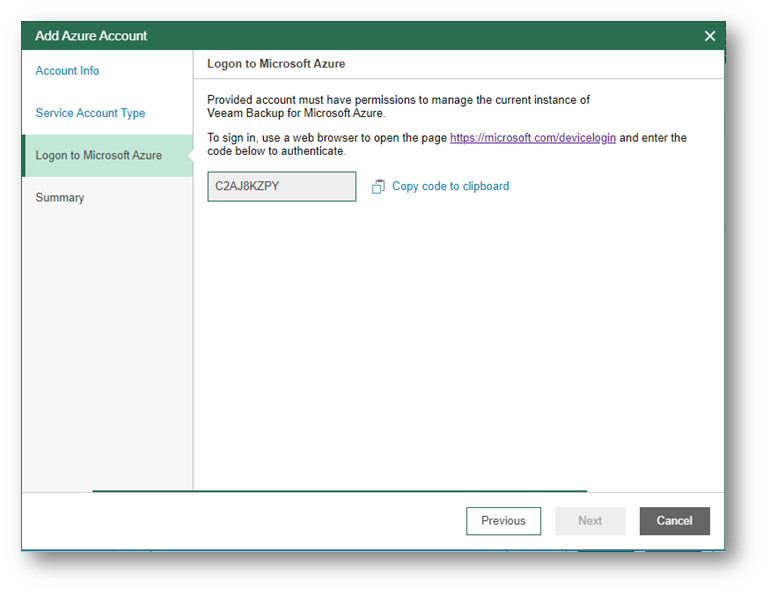This screenshot has height=594, width=768.
Task: Open the microsoft.com/devicelogin link
Action: [532, 138]
